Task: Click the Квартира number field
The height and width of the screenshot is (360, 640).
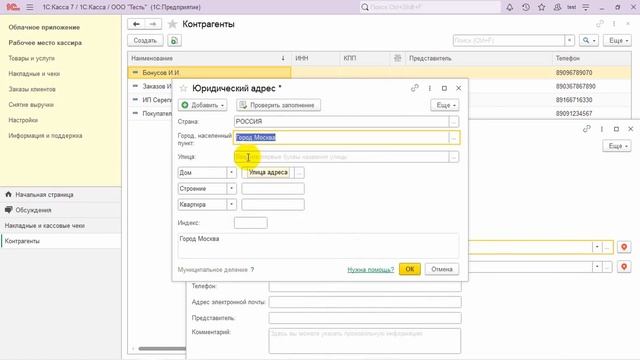Action: point(273,204)
